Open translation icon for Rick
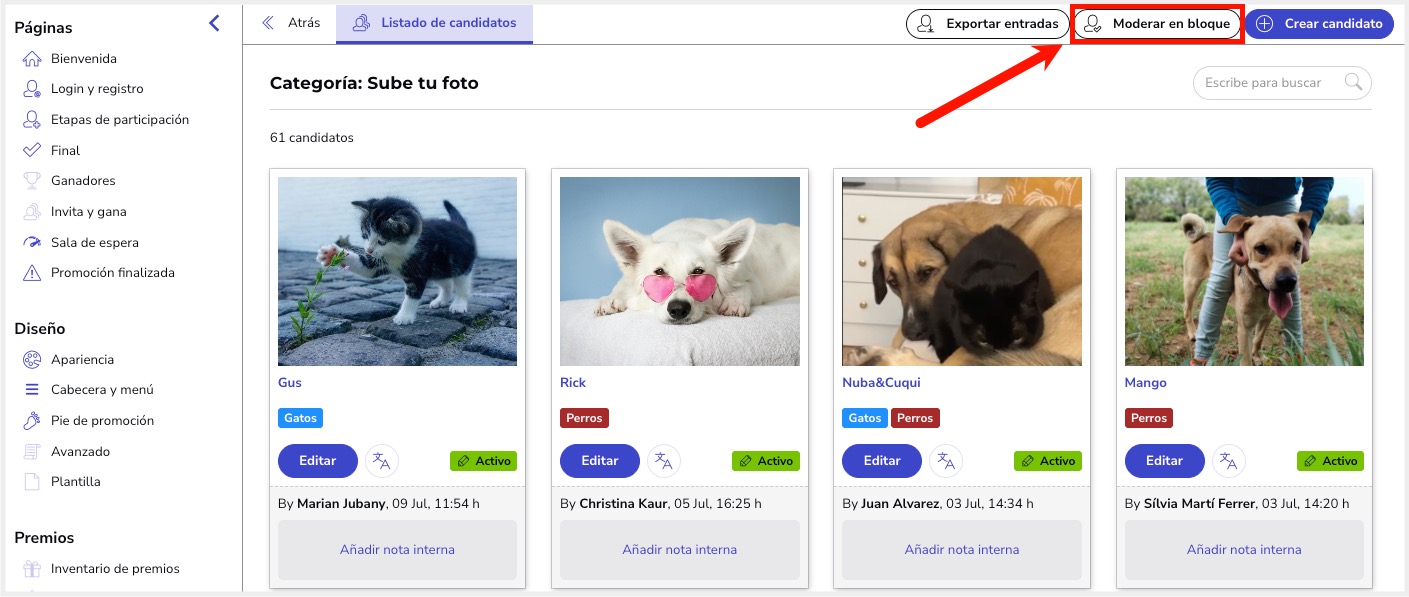 [x=664, y=461]
